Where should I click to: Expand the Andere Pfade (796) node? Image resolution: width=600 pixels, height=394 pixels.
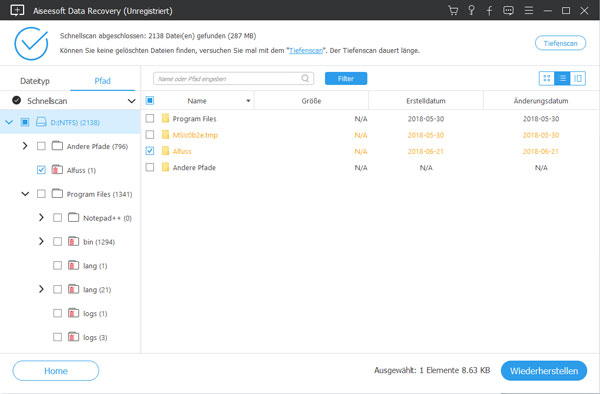[25, 146]
